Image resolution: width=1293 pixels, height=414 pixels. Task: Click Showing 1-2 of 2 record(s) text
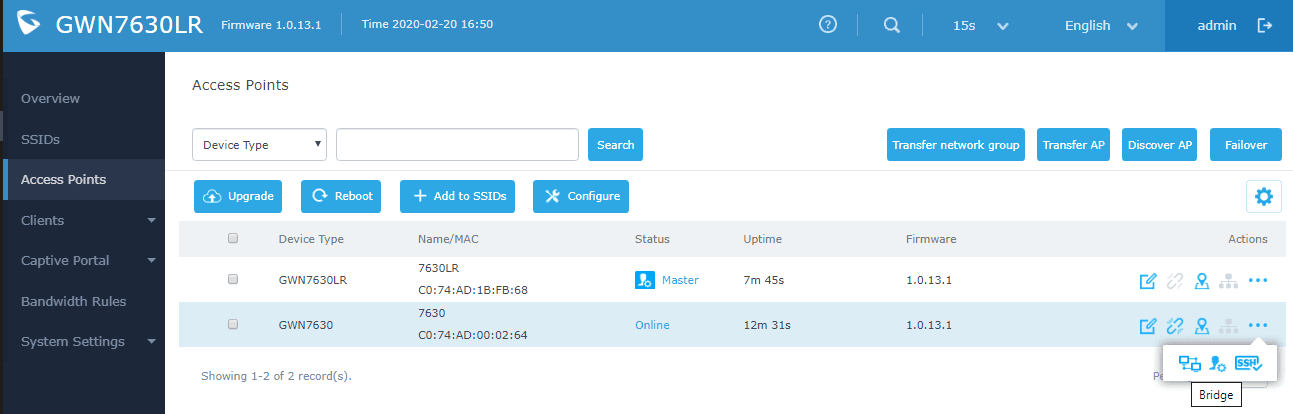(x=276, y=376)
